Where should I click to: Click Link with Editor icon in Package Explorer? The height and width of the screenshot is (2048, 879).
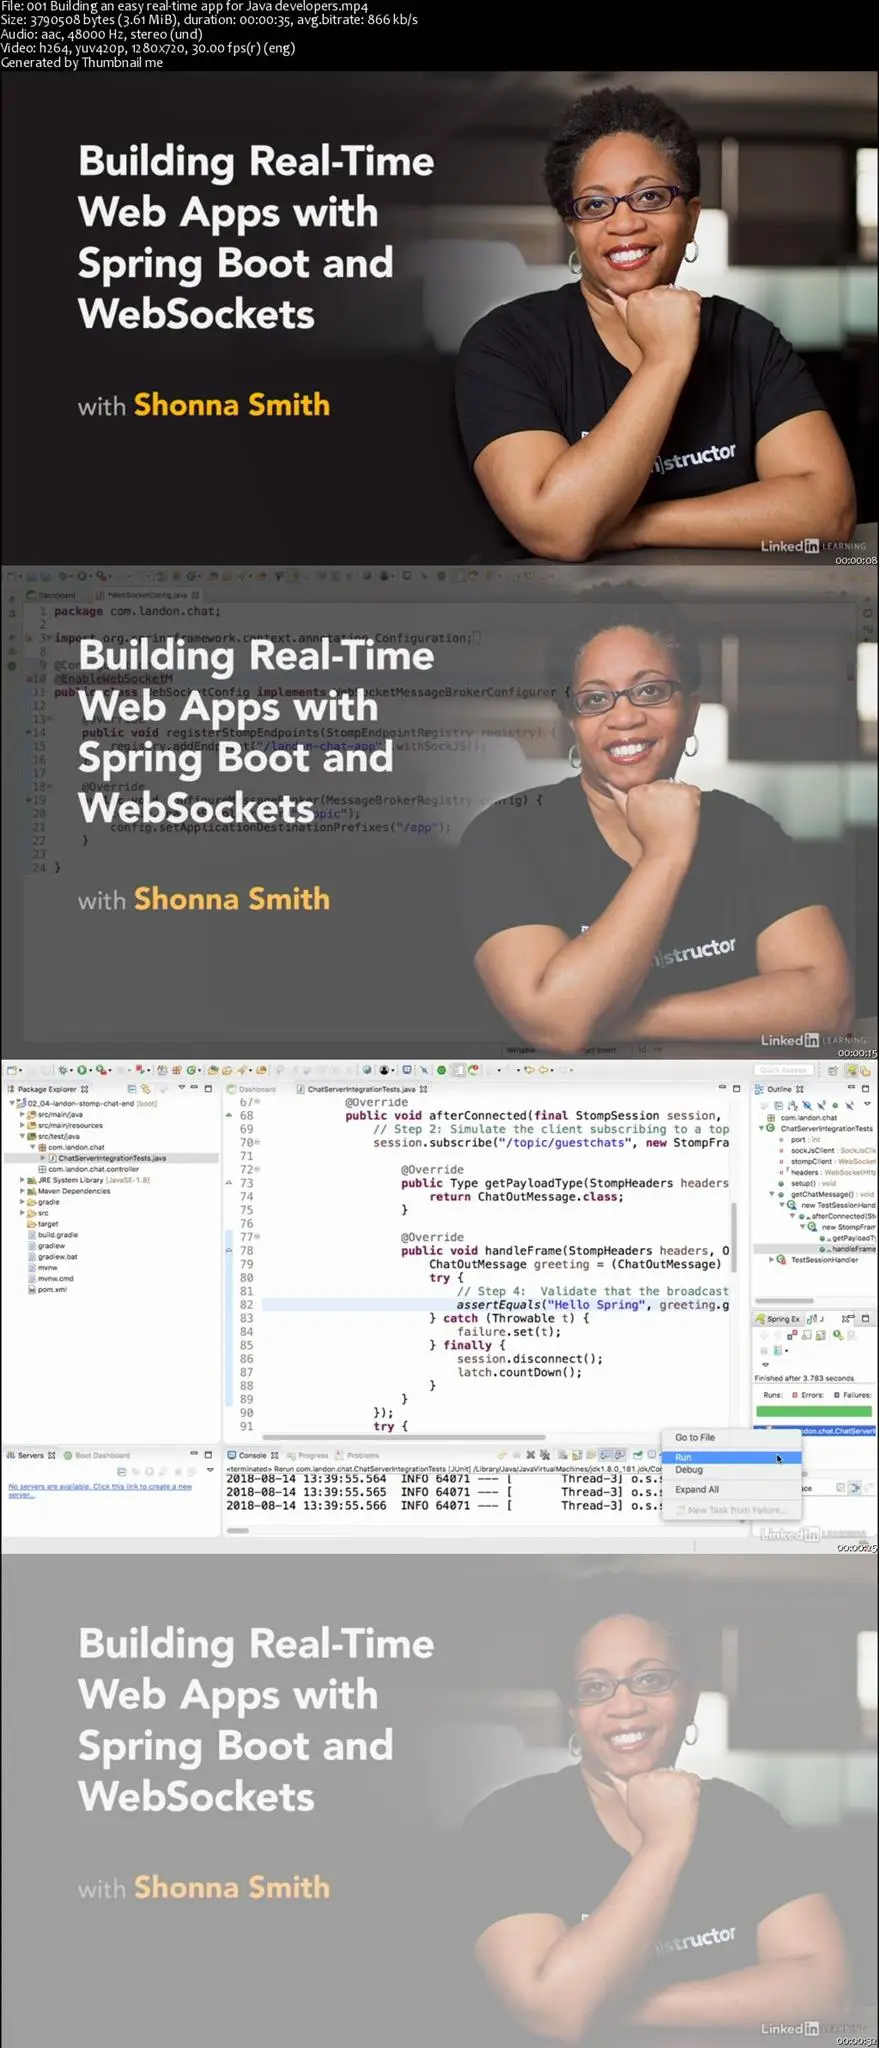click(x=145, y=1088)
